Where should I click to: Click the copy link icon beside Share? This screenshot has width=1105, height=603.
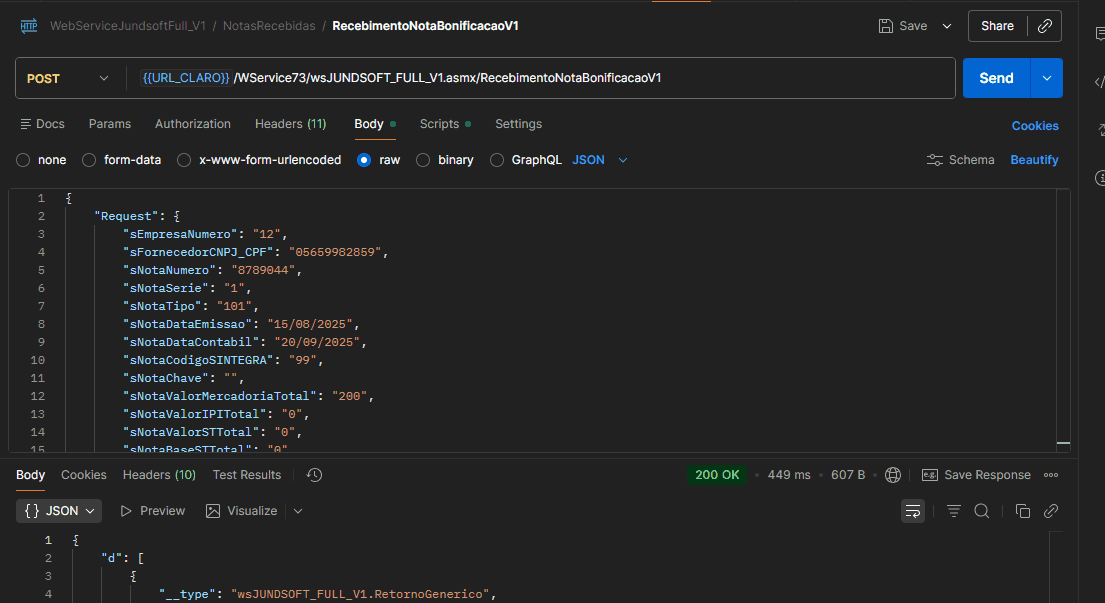pos(1045,26)
